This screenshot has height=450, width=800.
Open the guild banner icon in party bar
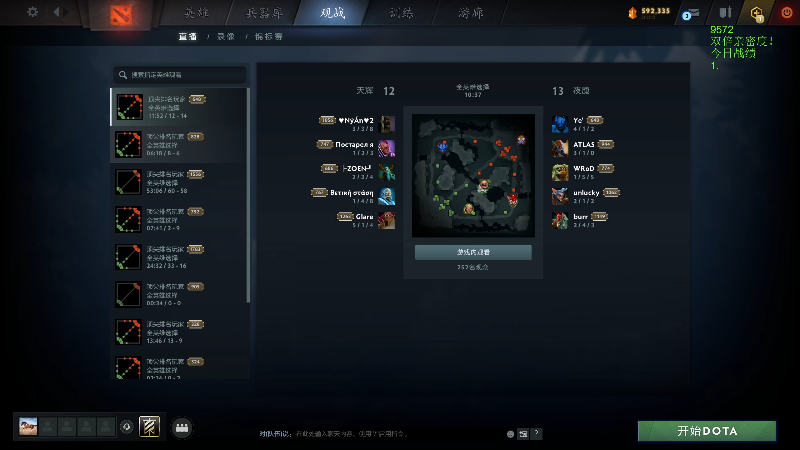(149, 427)
